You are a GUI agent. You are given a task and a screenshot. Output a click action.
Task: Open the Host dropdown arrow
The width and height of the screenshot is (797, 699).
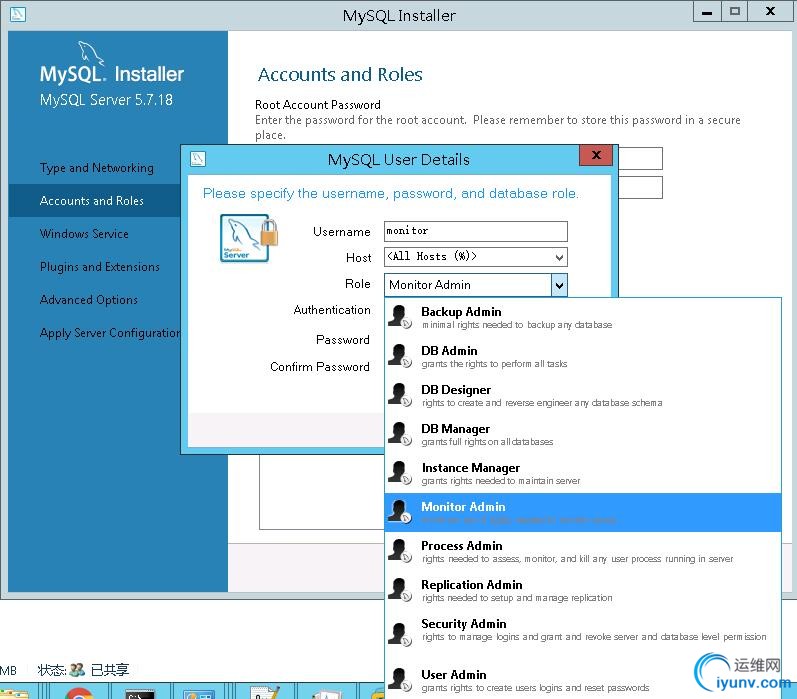559,257
